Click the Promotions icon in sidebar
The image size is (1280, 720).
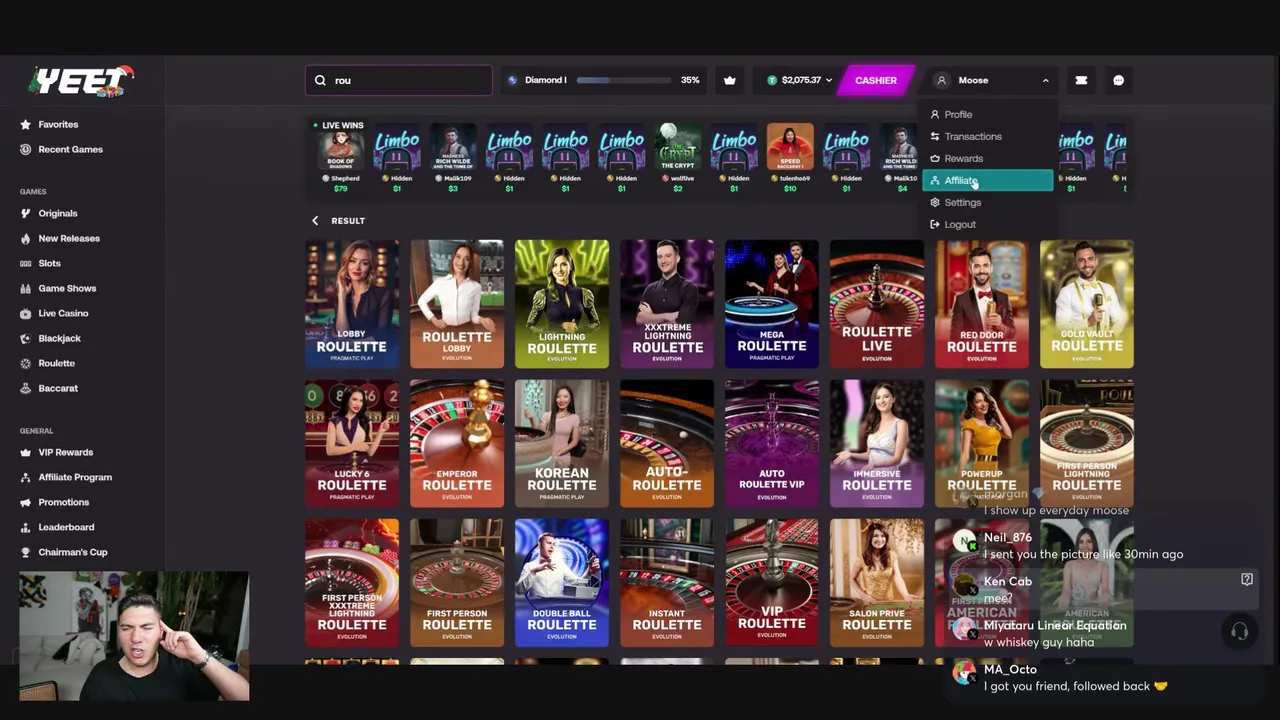[x=26, y=502]
